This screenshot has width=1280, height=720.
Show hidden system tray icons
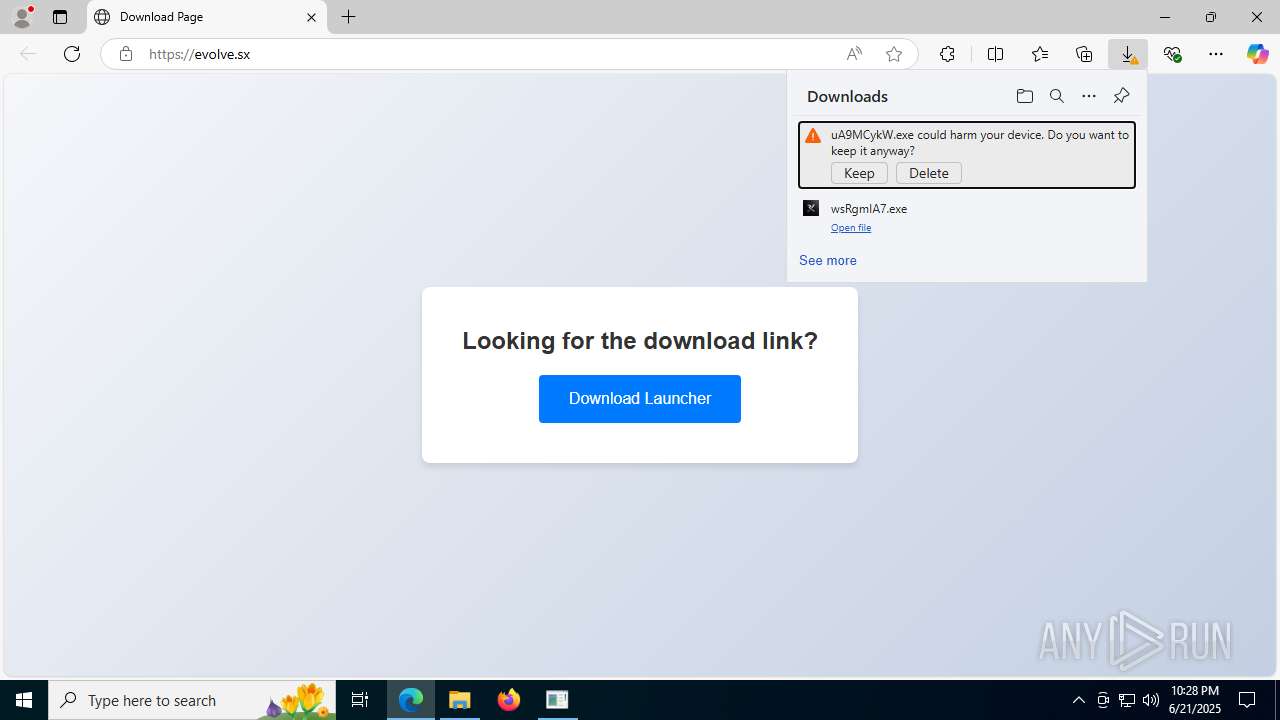point(1079,700)
